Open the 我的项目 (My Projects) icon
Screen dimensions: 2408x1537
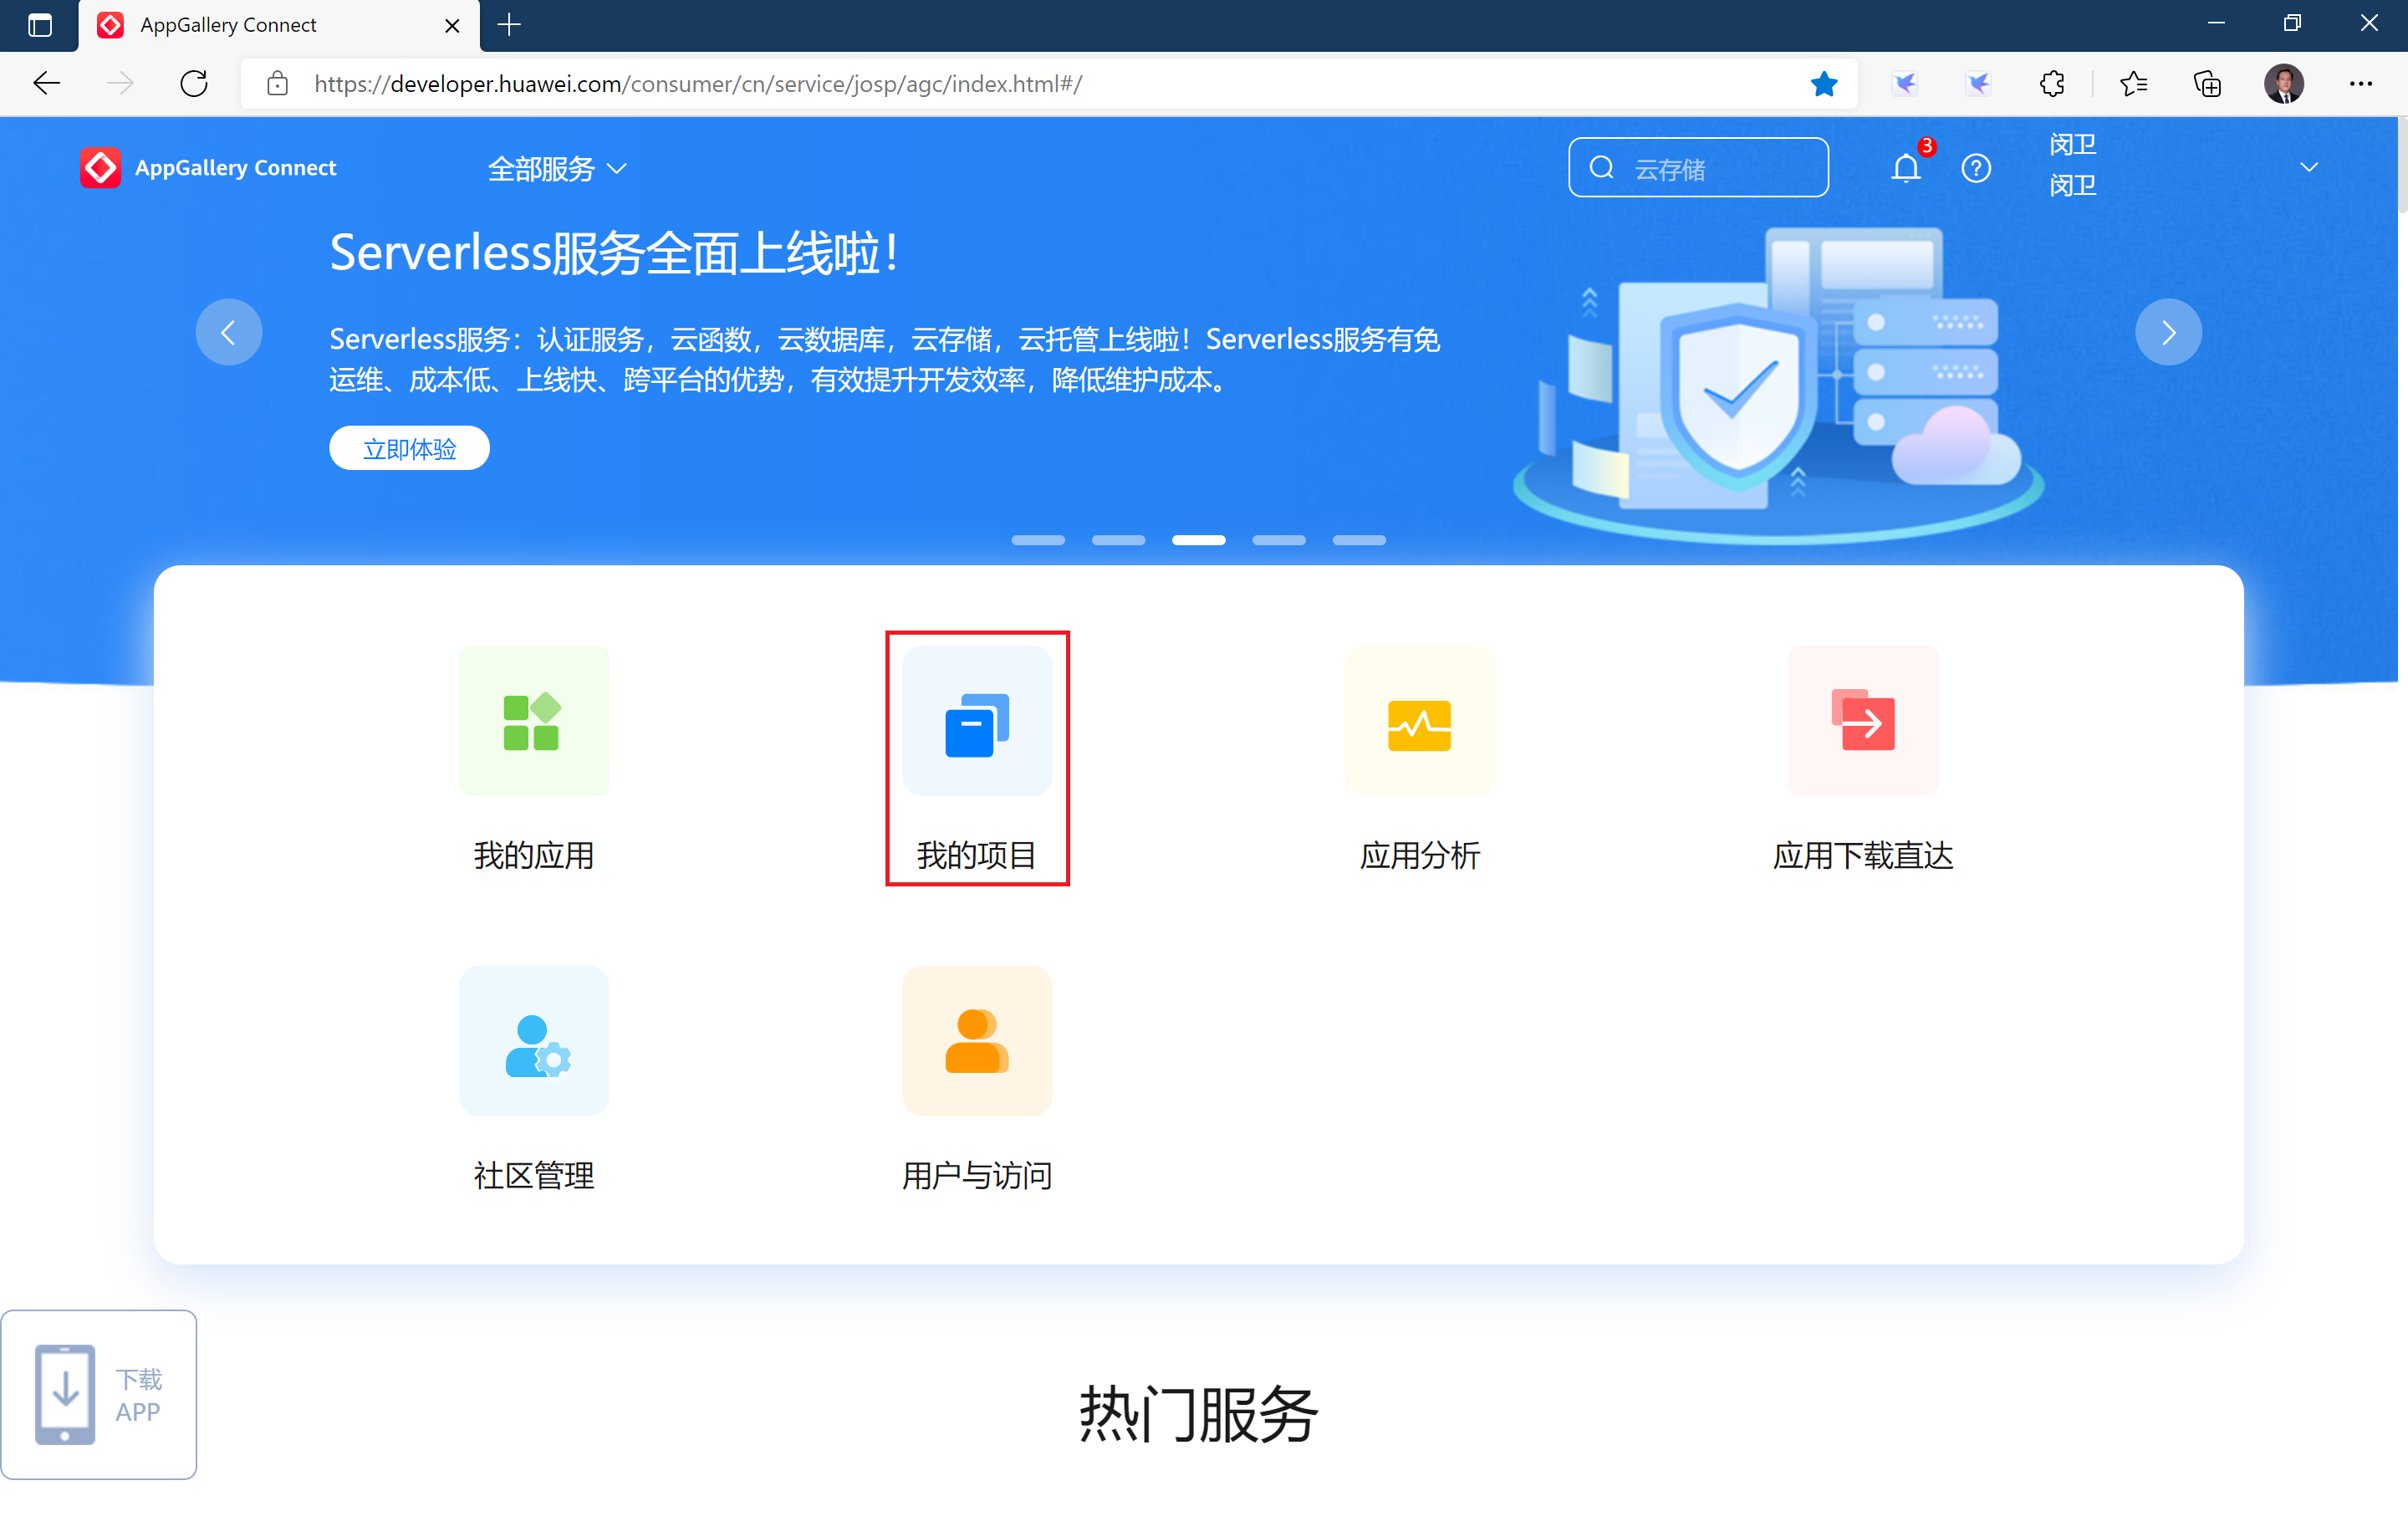tap(977, 720)
